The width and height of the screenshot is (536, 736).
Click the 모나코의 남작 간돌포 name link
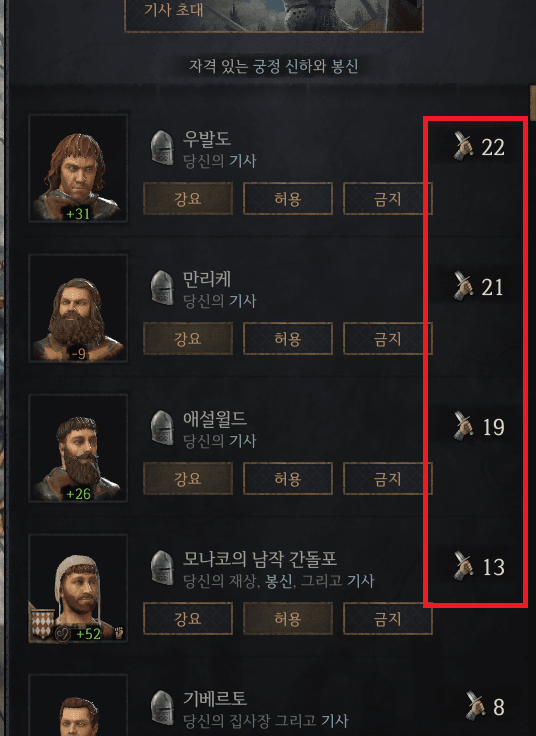(x=260, y=559)
